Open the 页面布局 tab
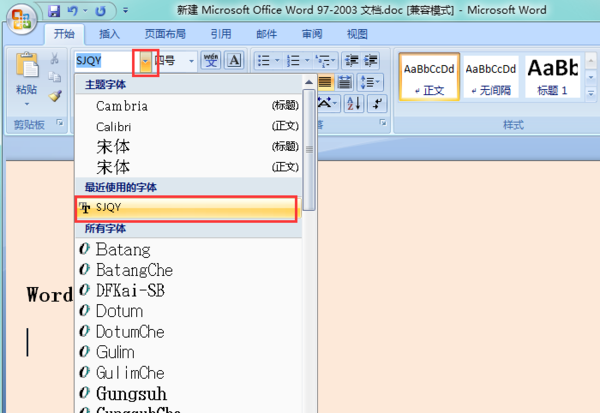Viewport: 600px width, 413px height. (x=165, y=34)
